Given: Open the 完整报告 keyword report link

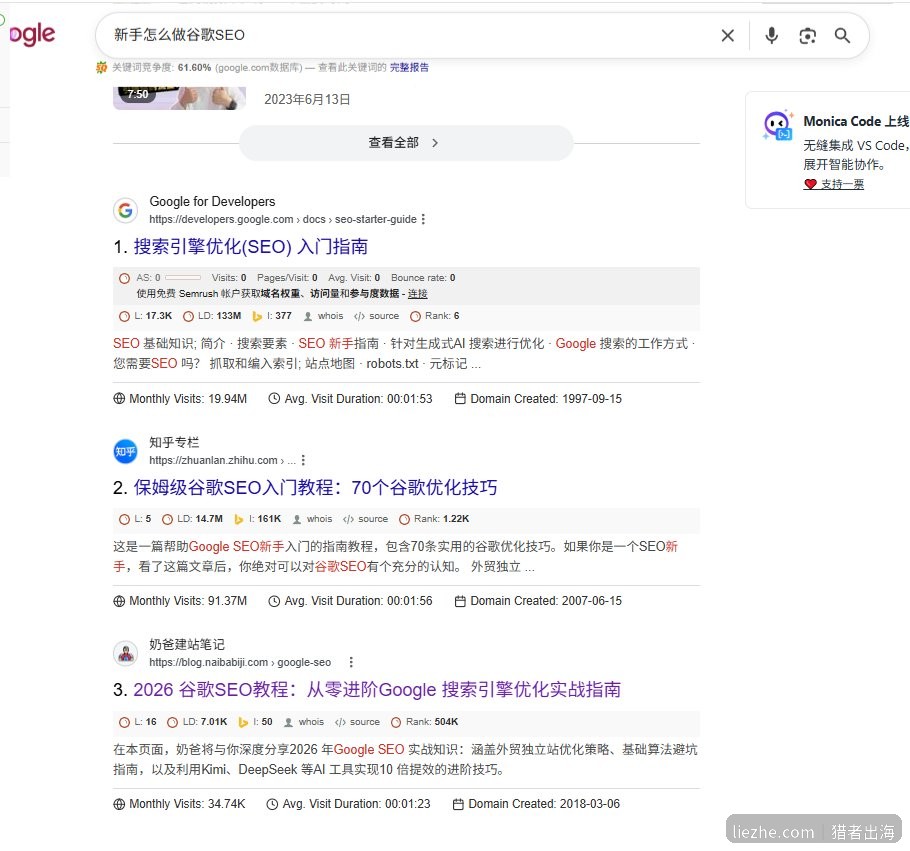Looking at the screenshot, I should [x=409, y=67].
